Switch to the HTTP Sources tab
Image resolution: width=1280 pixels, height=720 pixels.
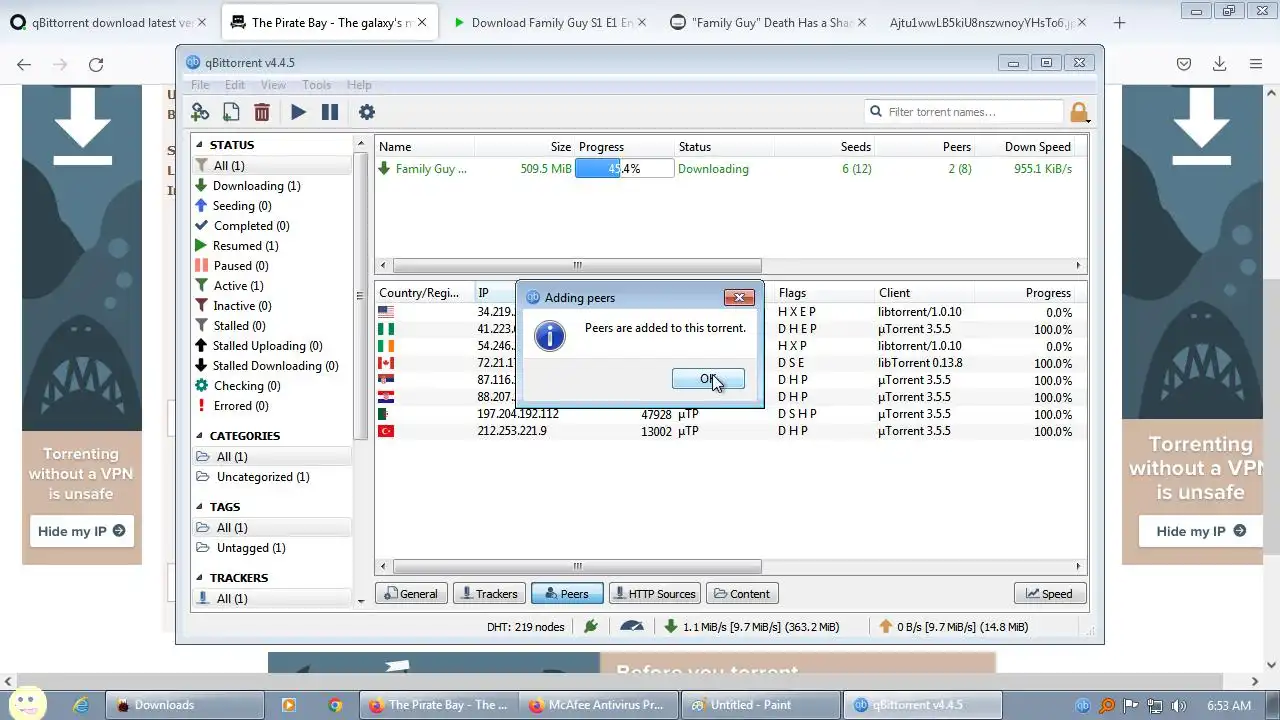(653, 594)
